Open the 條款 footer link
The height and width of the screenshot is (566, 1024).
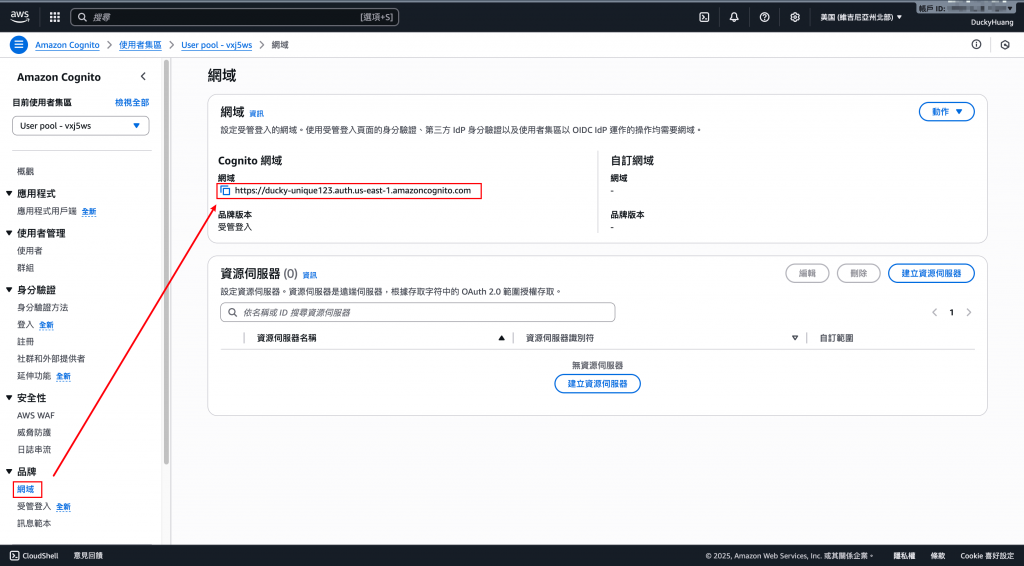pyautogui.click(x=938, y=556)
